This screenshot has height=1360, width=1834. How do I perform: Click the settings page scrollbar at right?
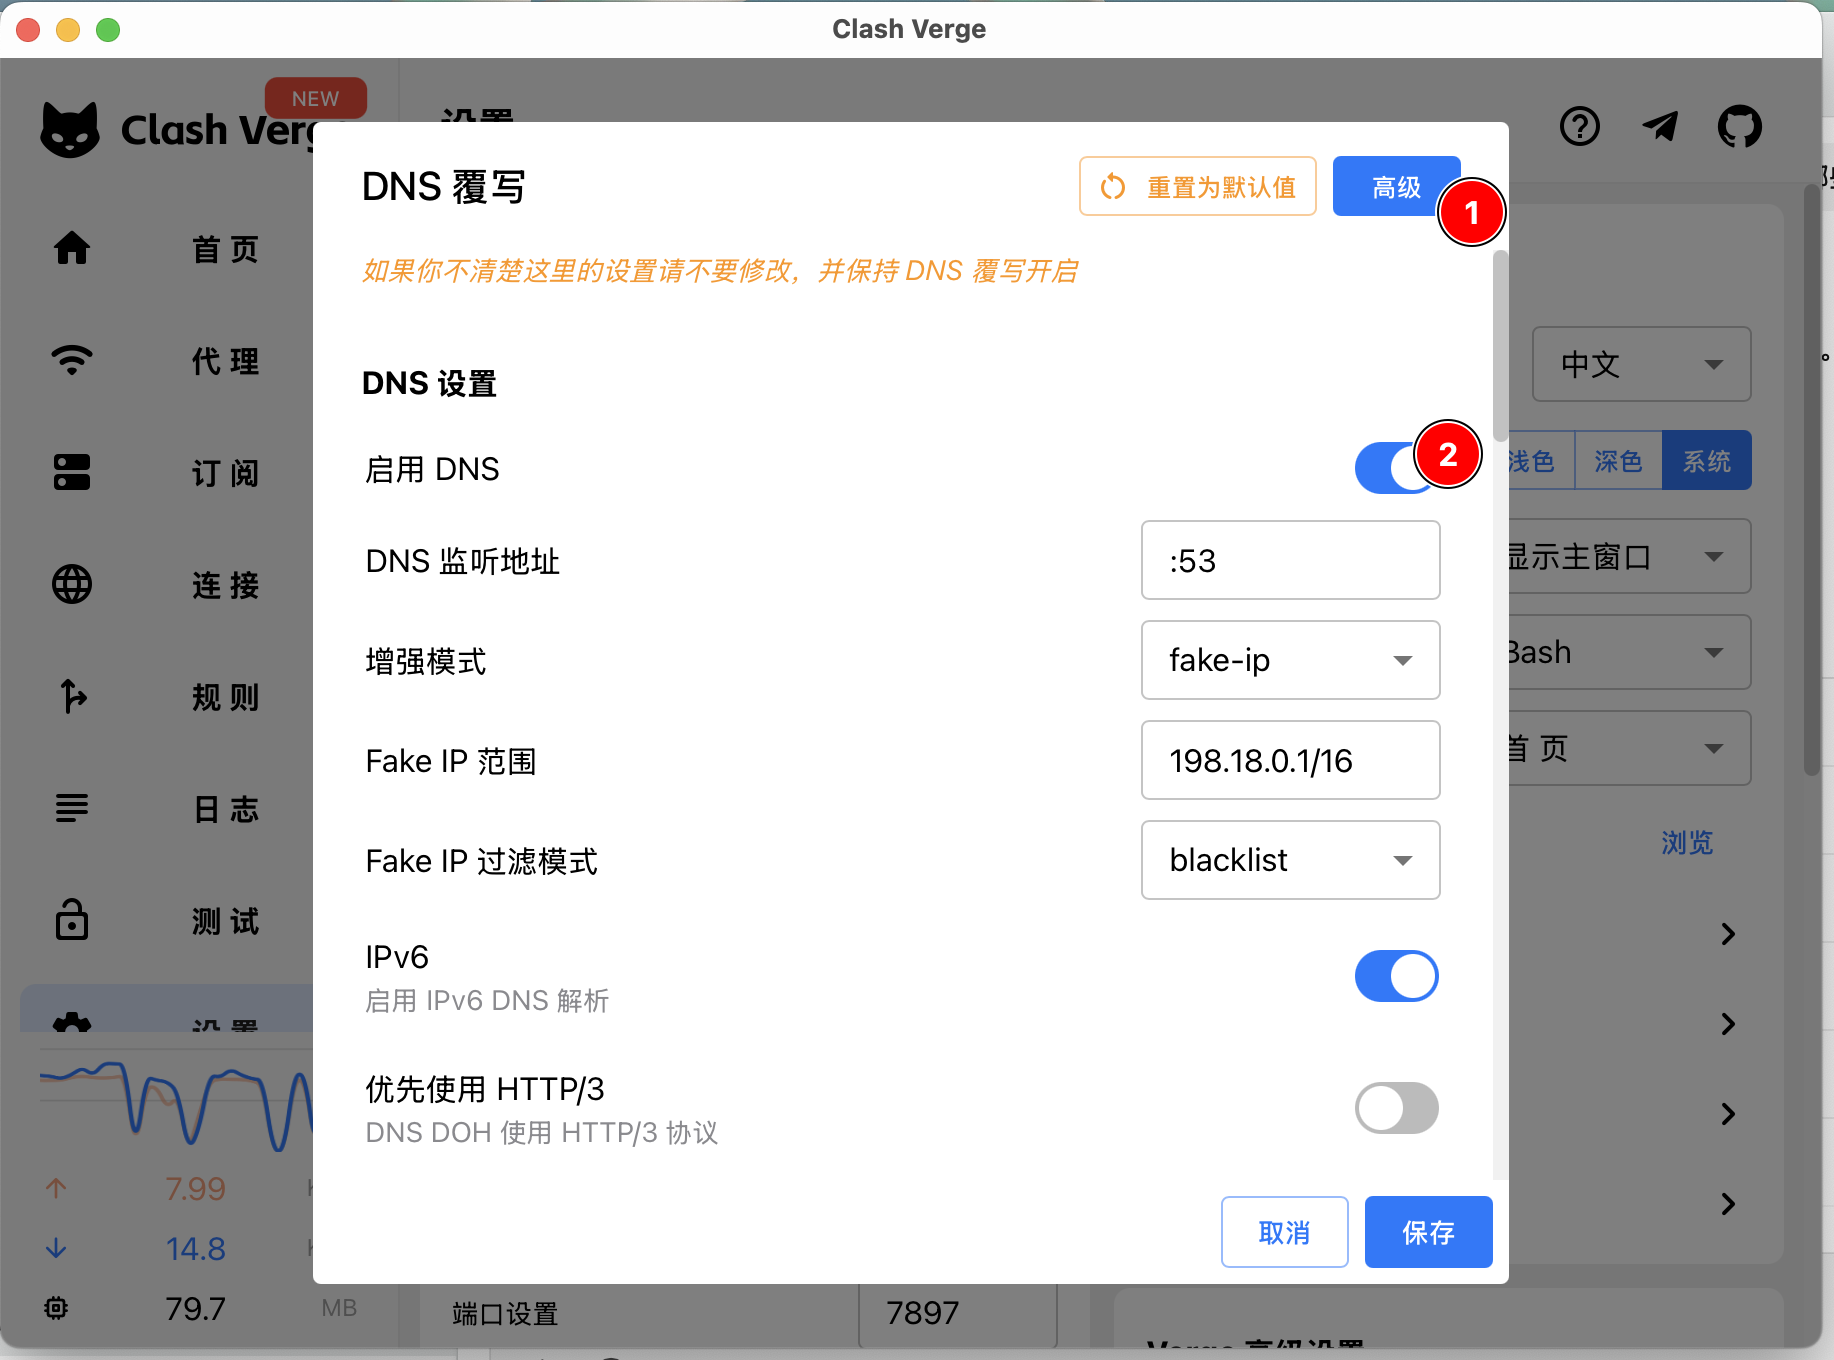tap(1812, 480)
